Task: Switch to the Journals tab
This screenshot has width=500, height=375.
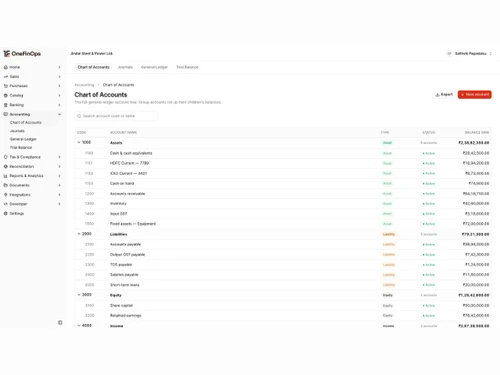Action: coord(125,67)
